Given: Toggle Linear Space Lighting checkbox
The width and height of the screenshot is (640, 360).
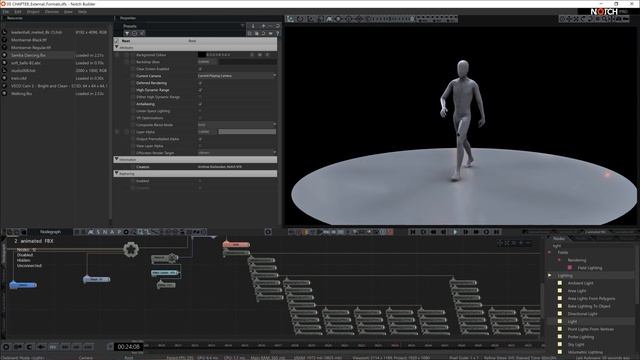Looking at the screenshot, I should (x=200, y=111).
